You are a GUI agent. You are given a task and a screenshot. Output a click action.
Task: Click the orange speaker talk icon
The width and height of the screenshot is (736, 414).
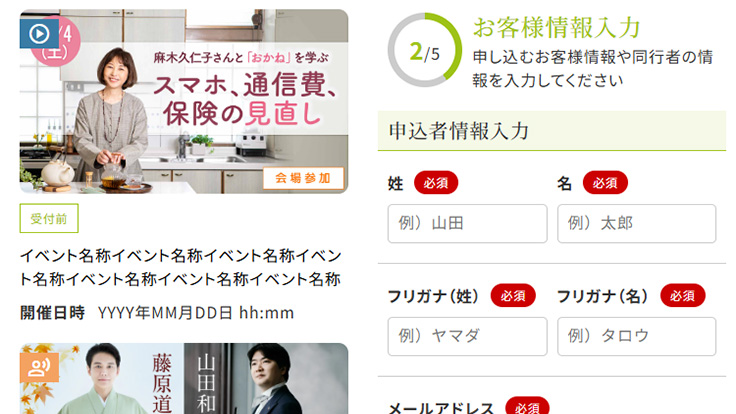[x=39, y=367]
